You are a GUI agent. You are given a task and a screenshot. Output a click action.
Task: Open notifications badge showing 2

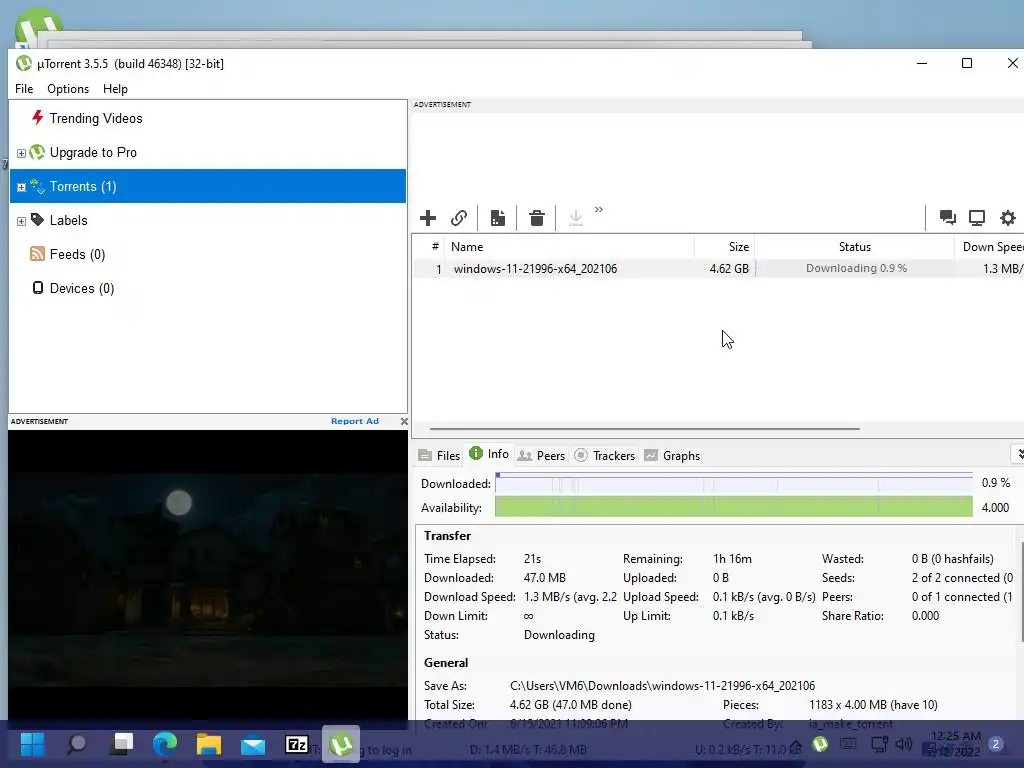pyautogui.click(x=995, y=744)
